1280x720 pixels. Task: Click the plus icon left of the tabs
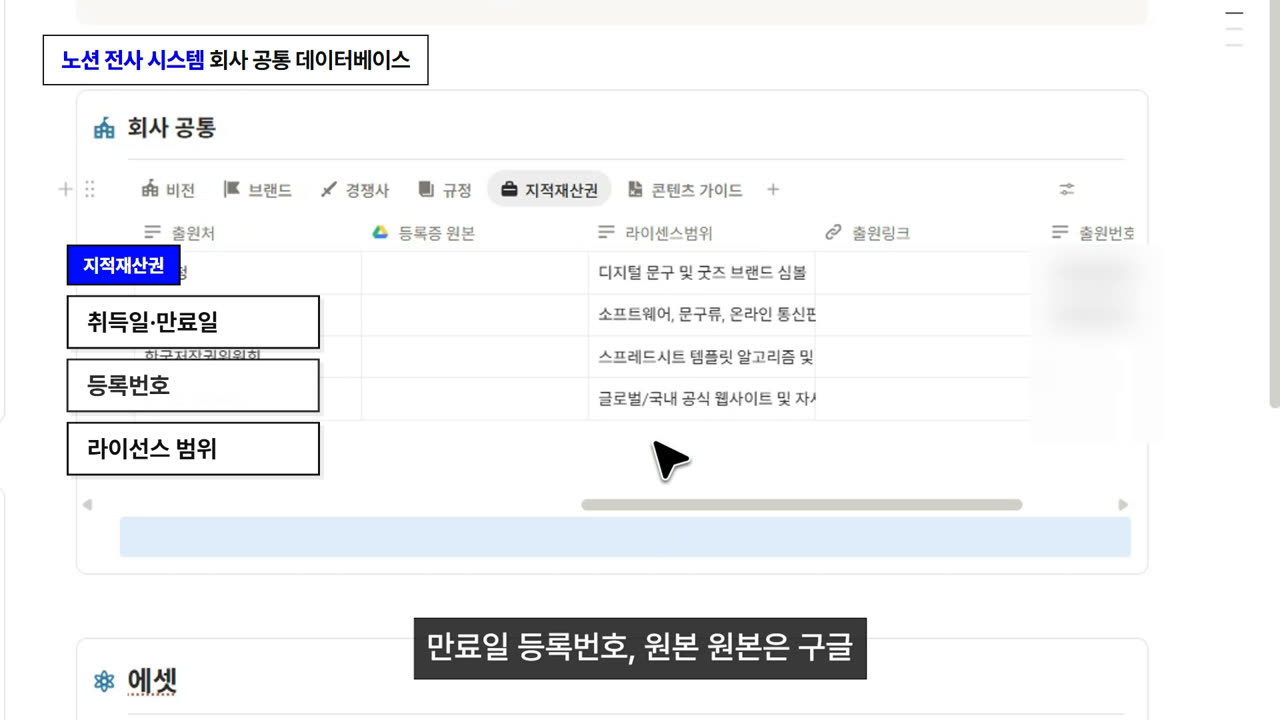click(x=65, y=189)
